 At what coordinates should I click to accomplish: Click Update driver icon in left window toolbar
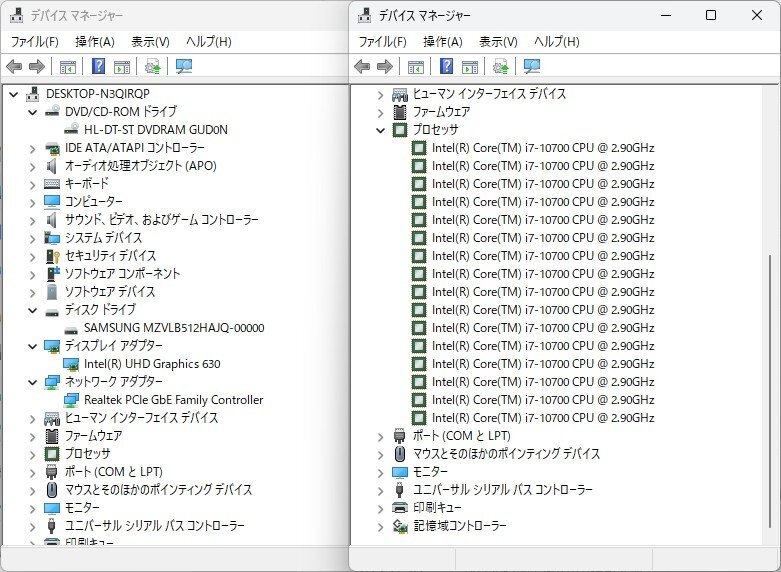click(x=152, y=66)
